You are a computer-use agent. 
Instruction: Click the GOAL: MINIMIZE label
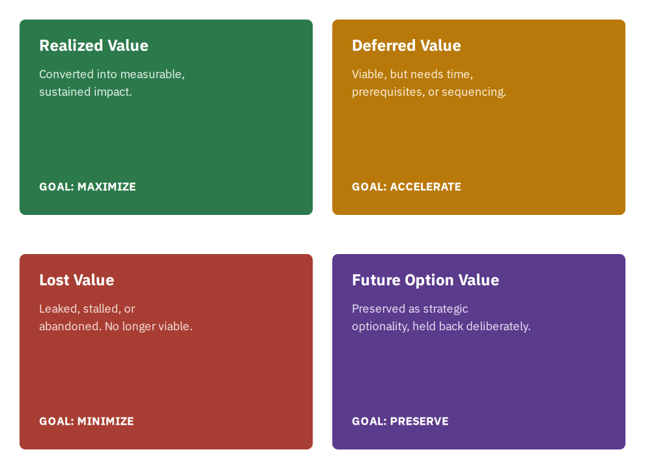pyautogui.click(x=86, y=421)
